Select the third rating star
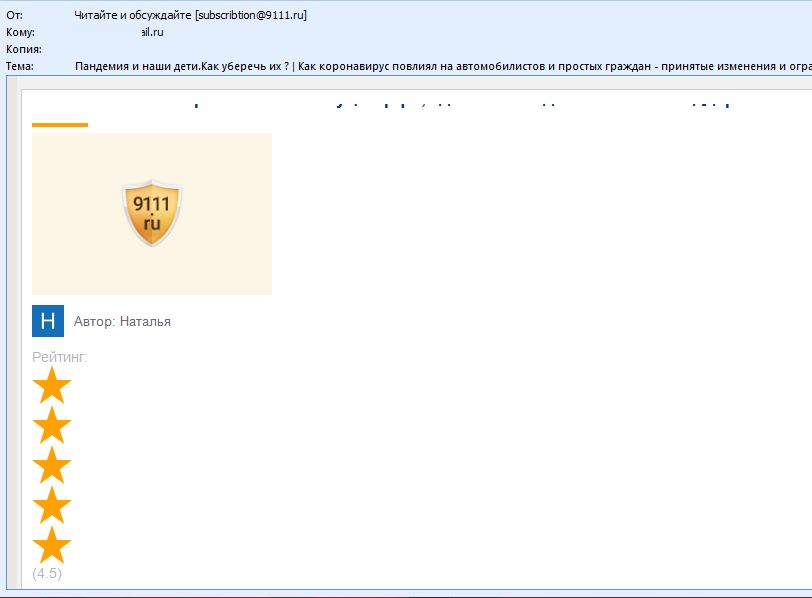This screenshot has width=812, height=598. click(52, 465)
